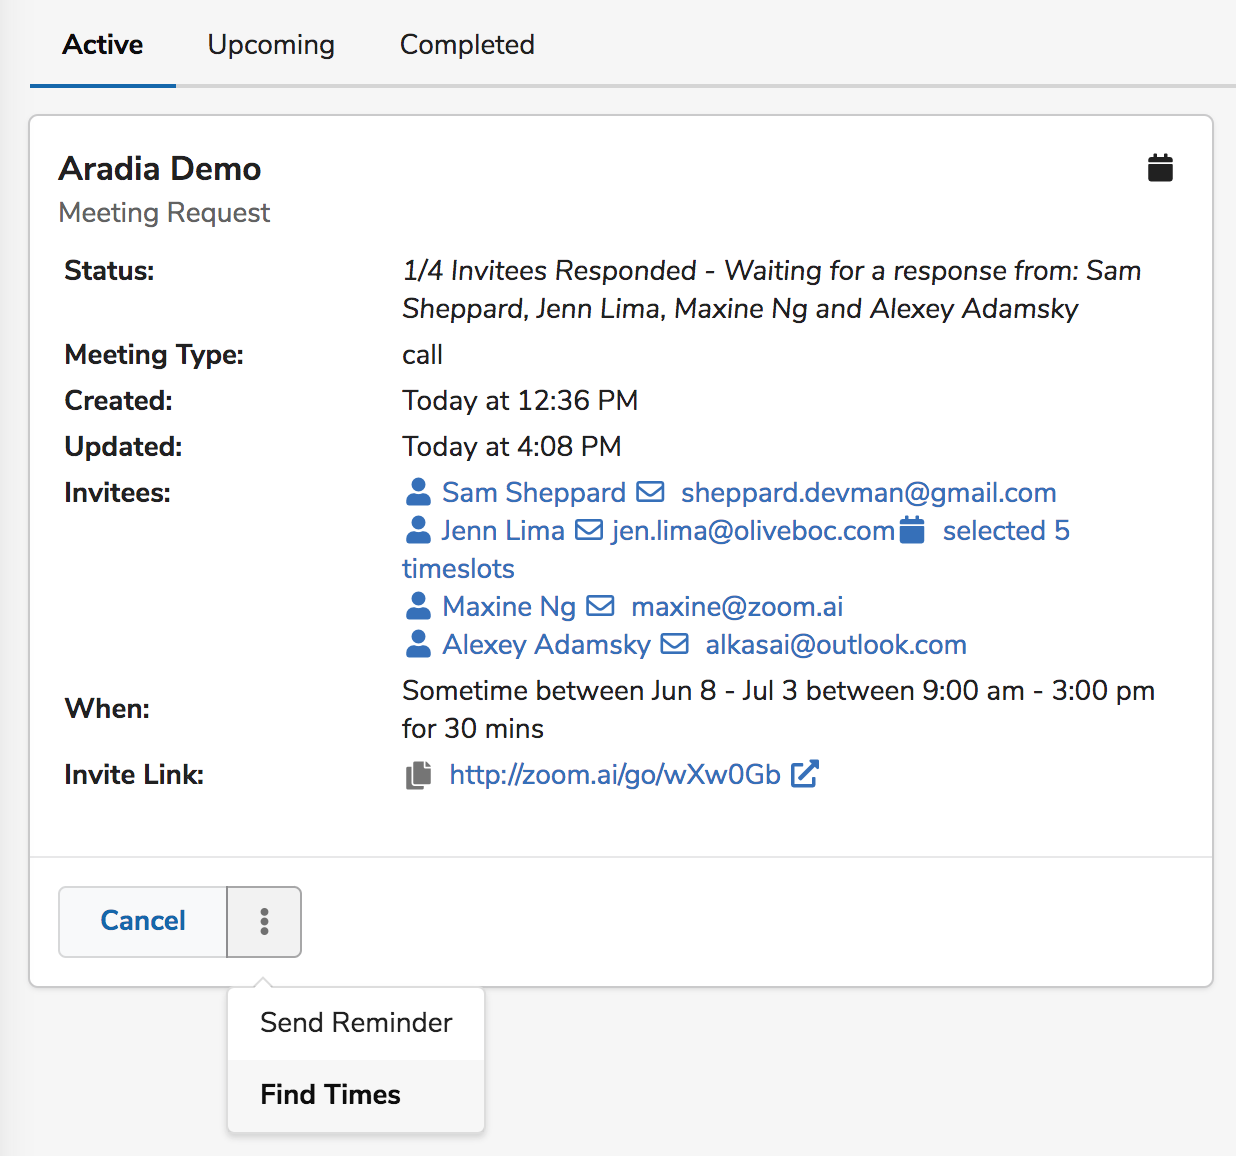Choose Send Reminder from the dropdown menu
This screenshot has width=1236, height=1156.
(x=356, y=1023)
